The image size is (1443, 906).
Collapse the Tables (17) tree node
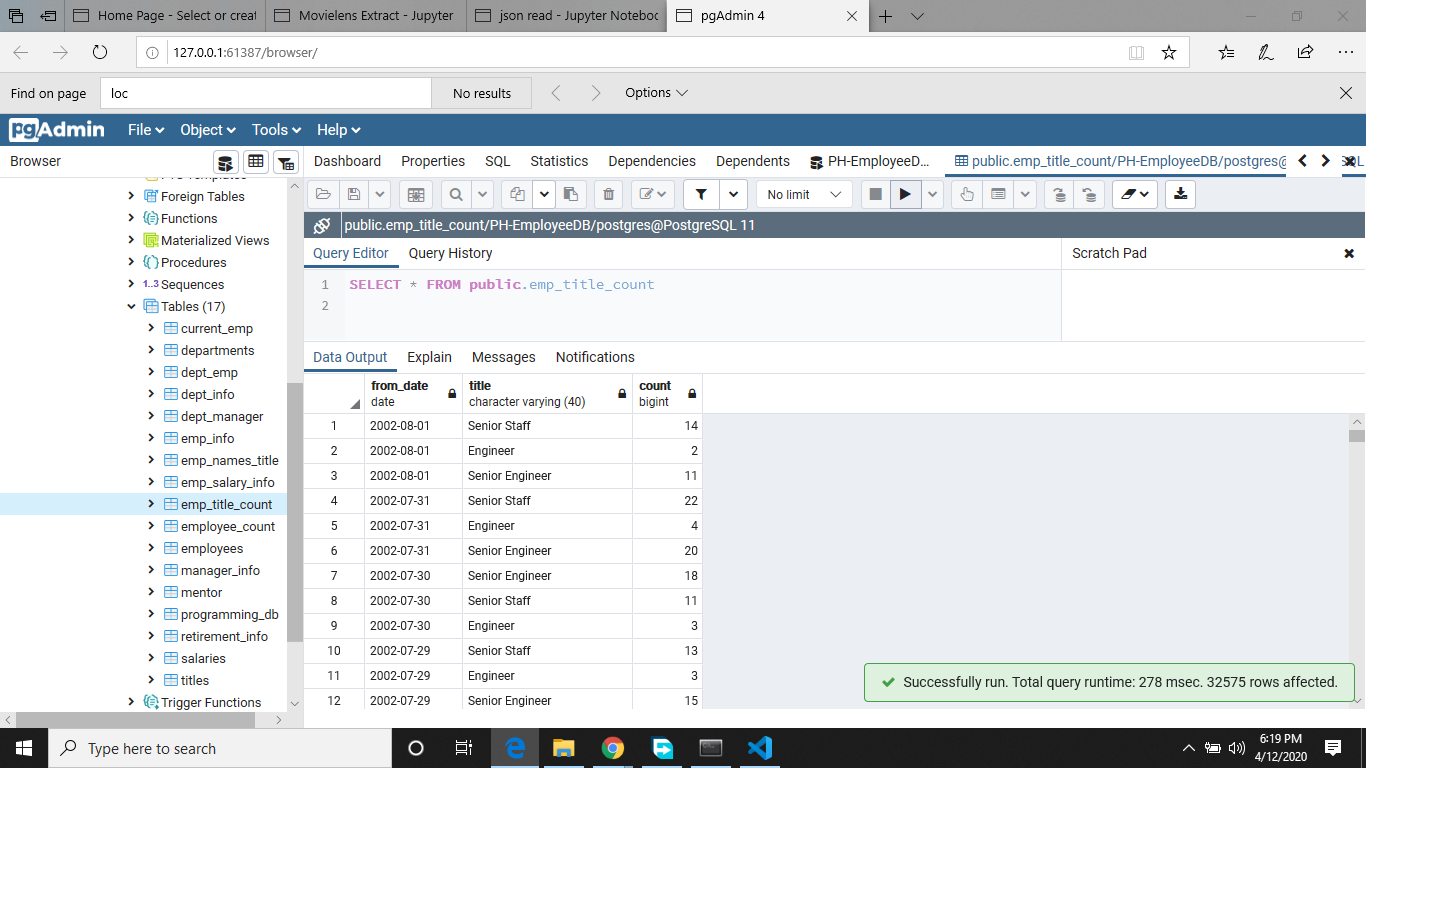[131, 306]
